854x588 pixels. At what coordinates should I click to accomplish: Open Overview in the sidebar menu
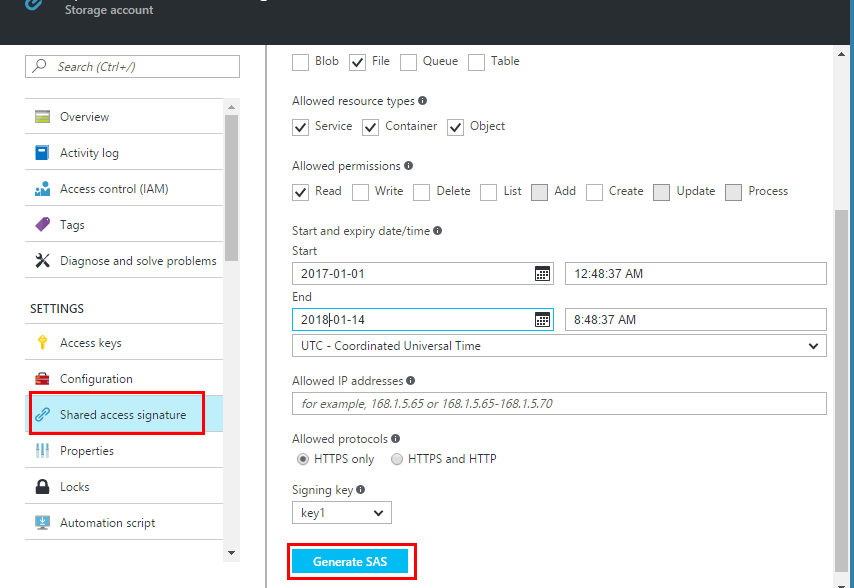(x=124, y=117)
